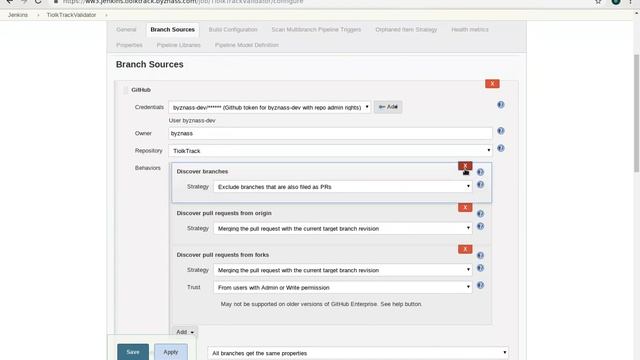Open help for origin pull request Strategy
Viewport: 640px width, 360px height.
click(480, 226)
